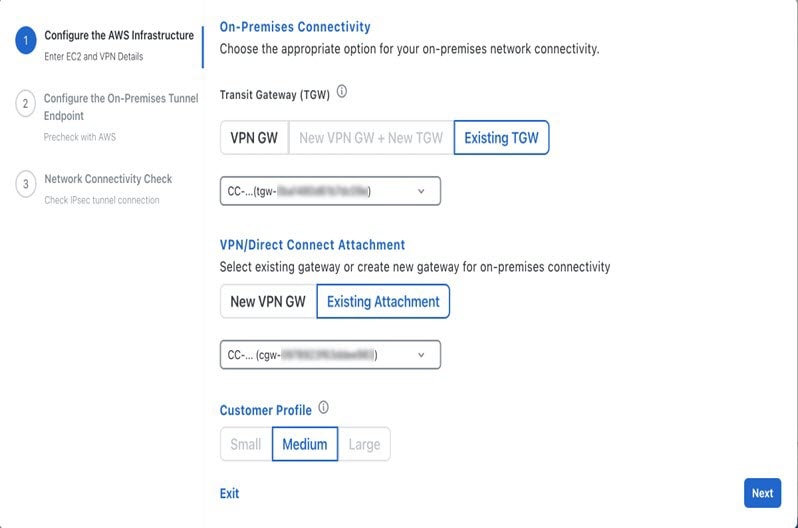The height and width of the screenshot is (528, 798).
Task: Click the step 3 circle icon
Action: 26,185
